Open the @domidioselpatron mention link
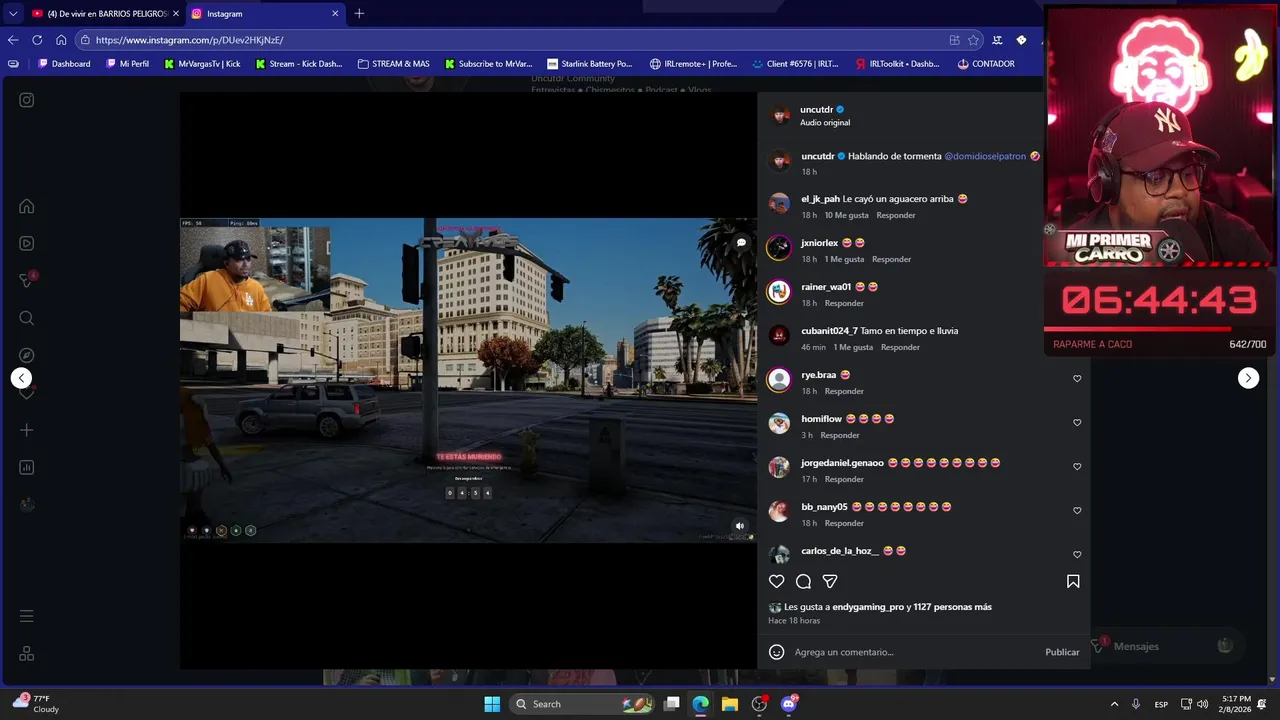The width and height of the screenshot is (1280, 720). tap(985, 156)
